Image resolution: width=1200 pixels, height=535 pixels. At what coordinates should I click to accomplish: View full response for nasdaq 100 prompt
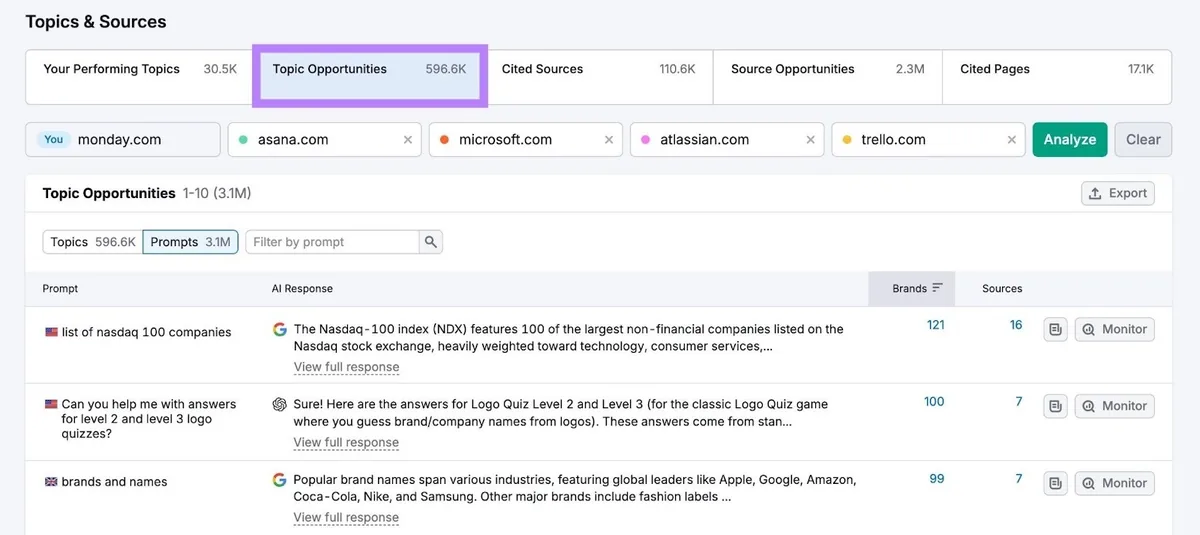tap(346, 367)
